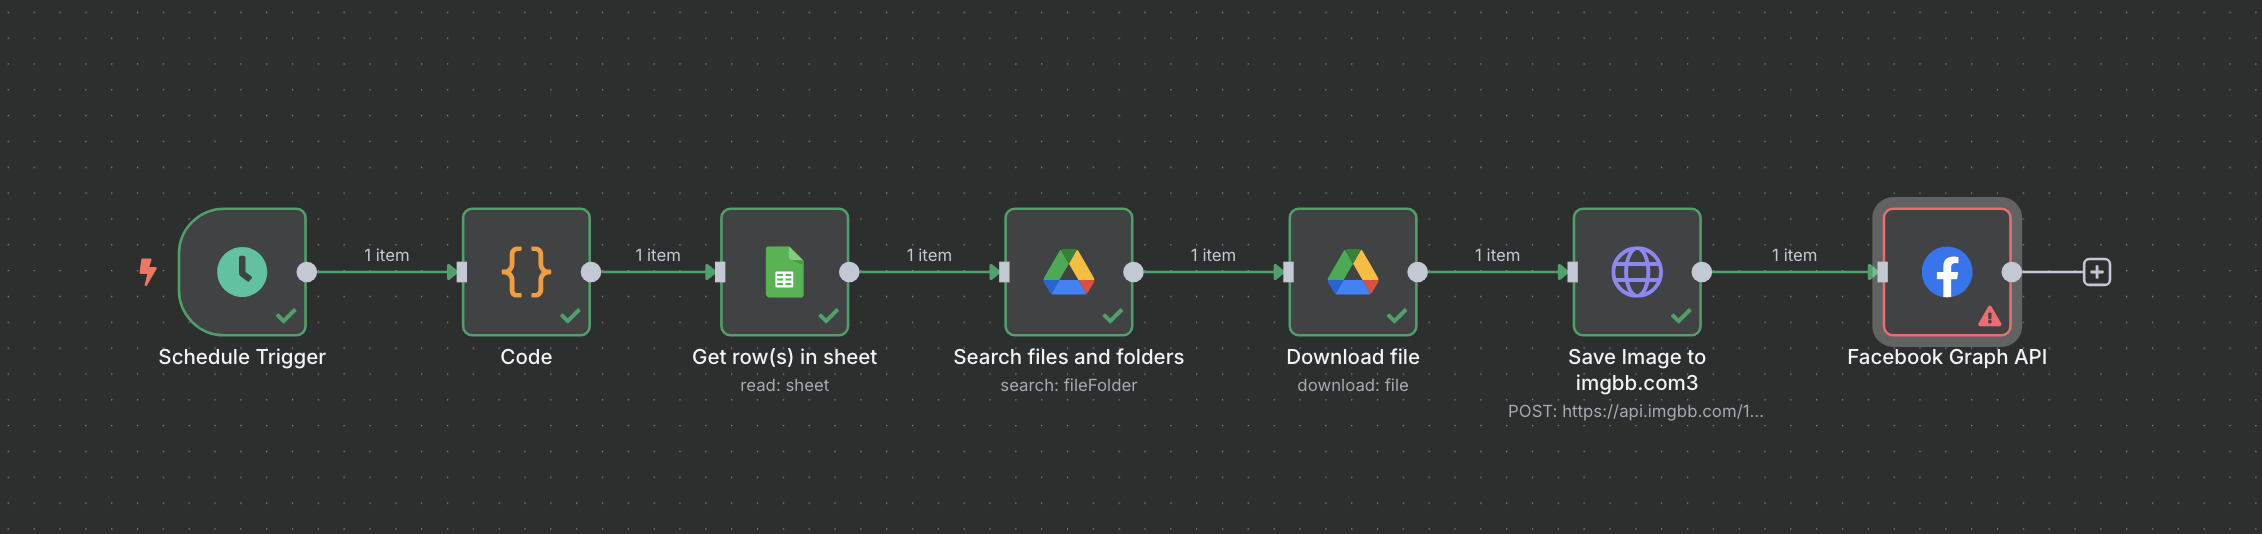
Task: Click the Get row(s) in sheet output connector
Action: pos(849,272)
